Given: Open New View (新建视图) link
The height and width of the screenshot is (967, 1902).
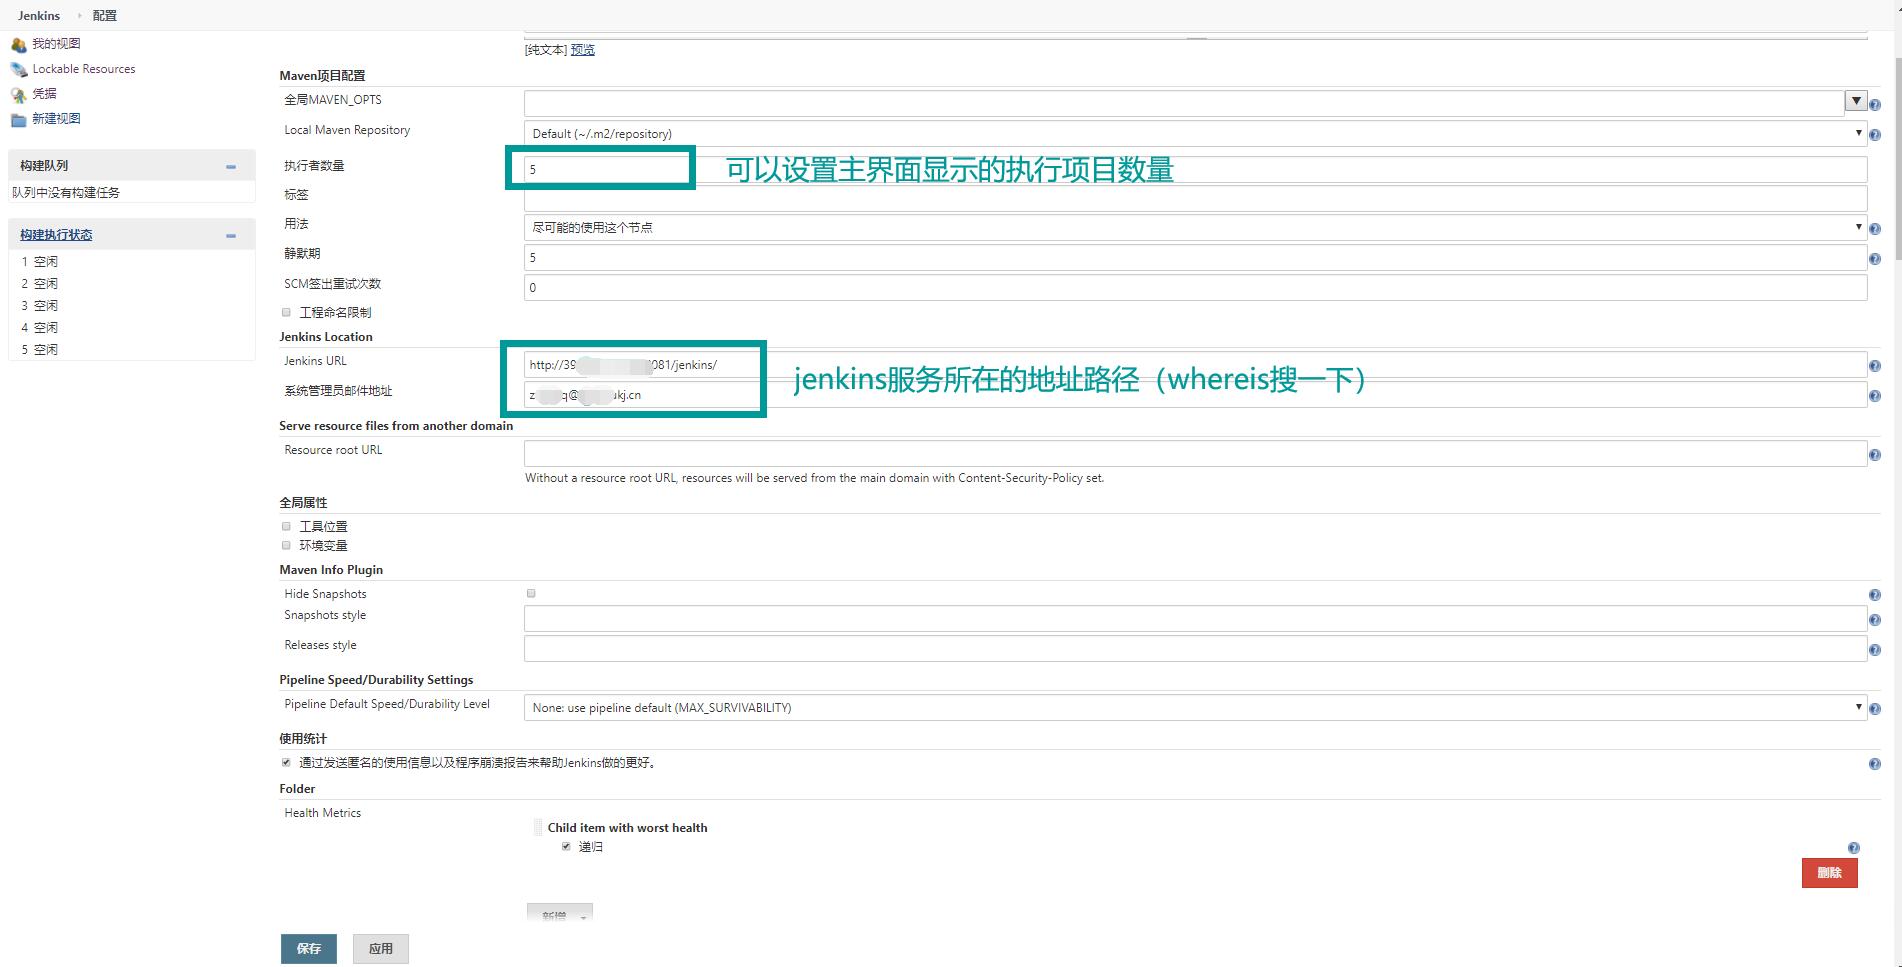Looking at the screenshot, I should pos(56,118).
